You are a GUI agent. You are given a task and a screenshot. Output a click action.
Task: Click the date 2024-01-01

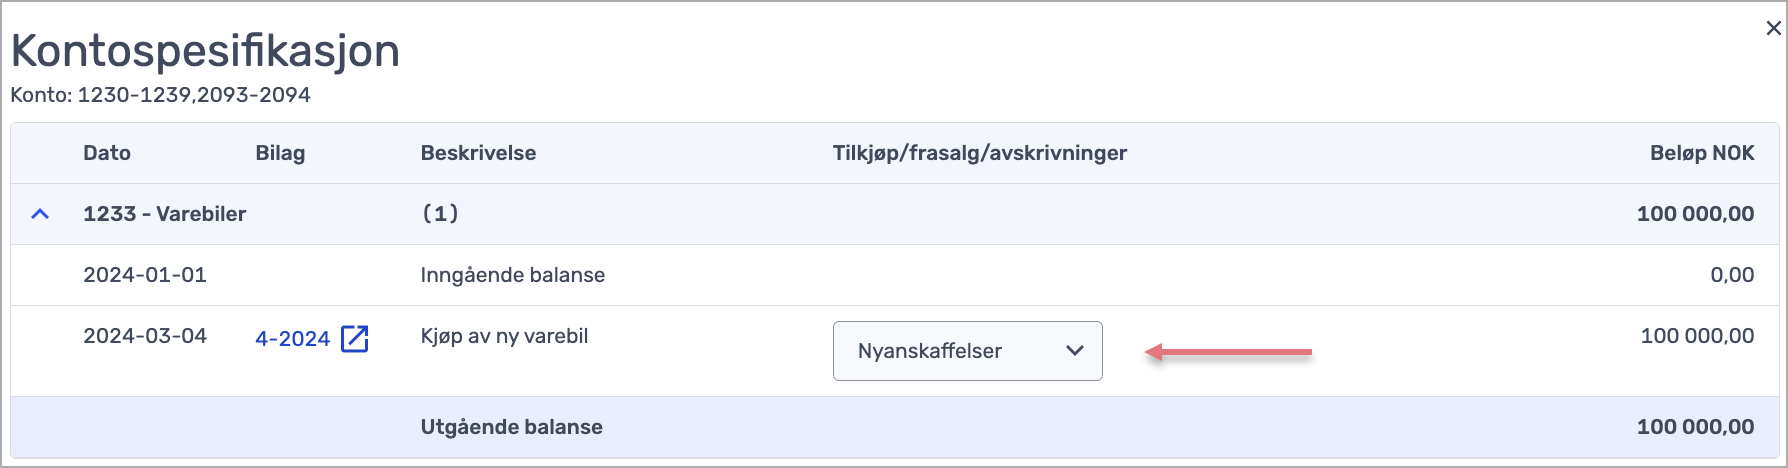tap(145, 275)
